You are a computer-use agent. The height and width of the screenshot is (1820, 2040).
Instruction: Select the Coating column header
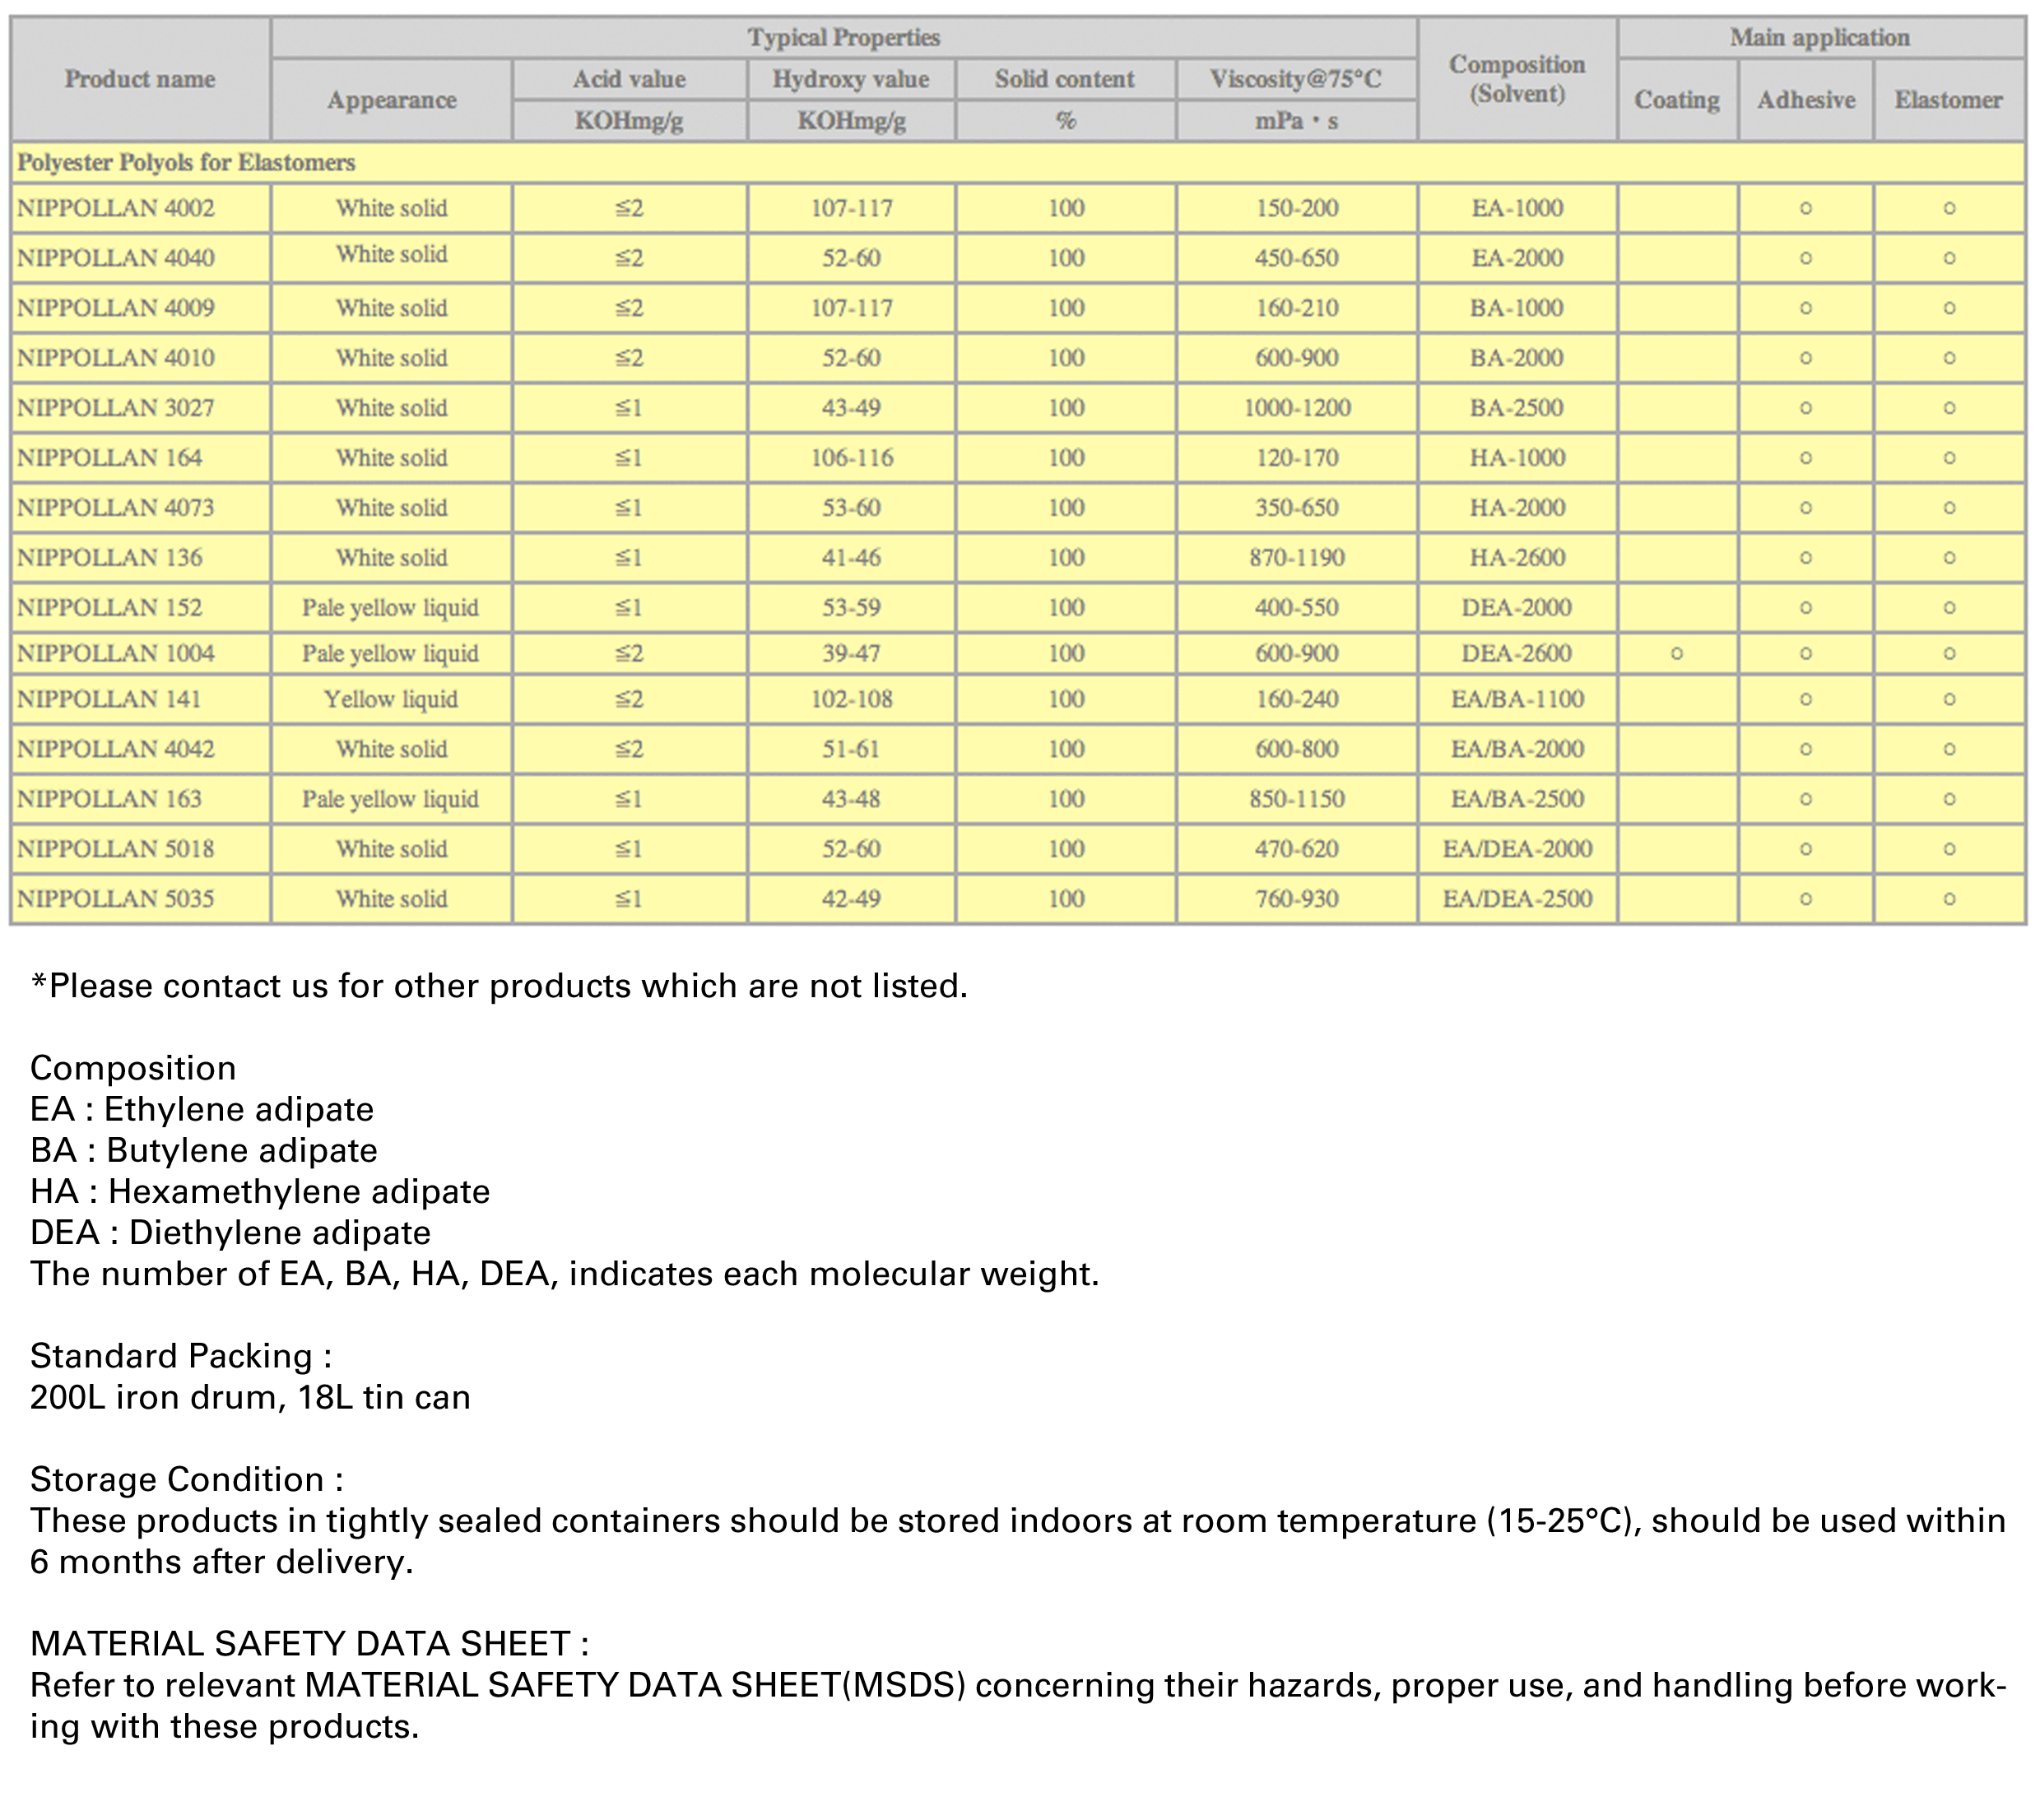click(x=1677, y=100)
